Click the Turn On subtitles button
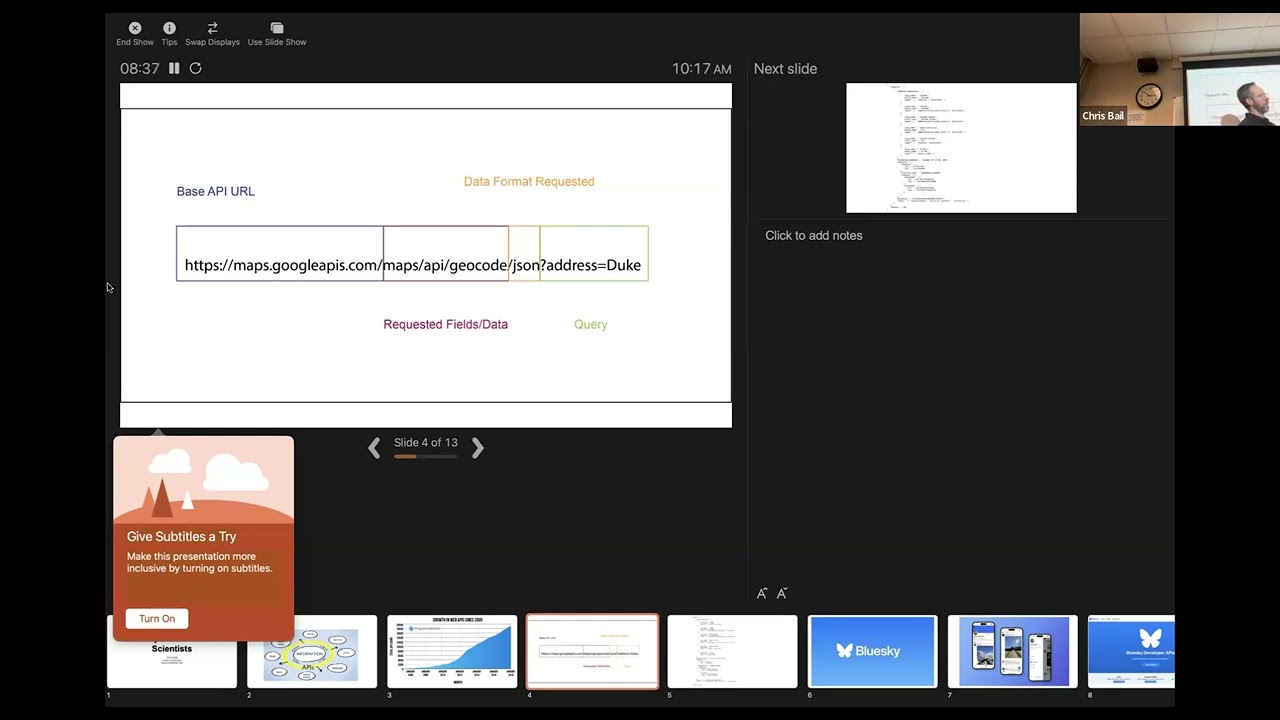The width and height of the screenshot is (1280, 720). 157,618
